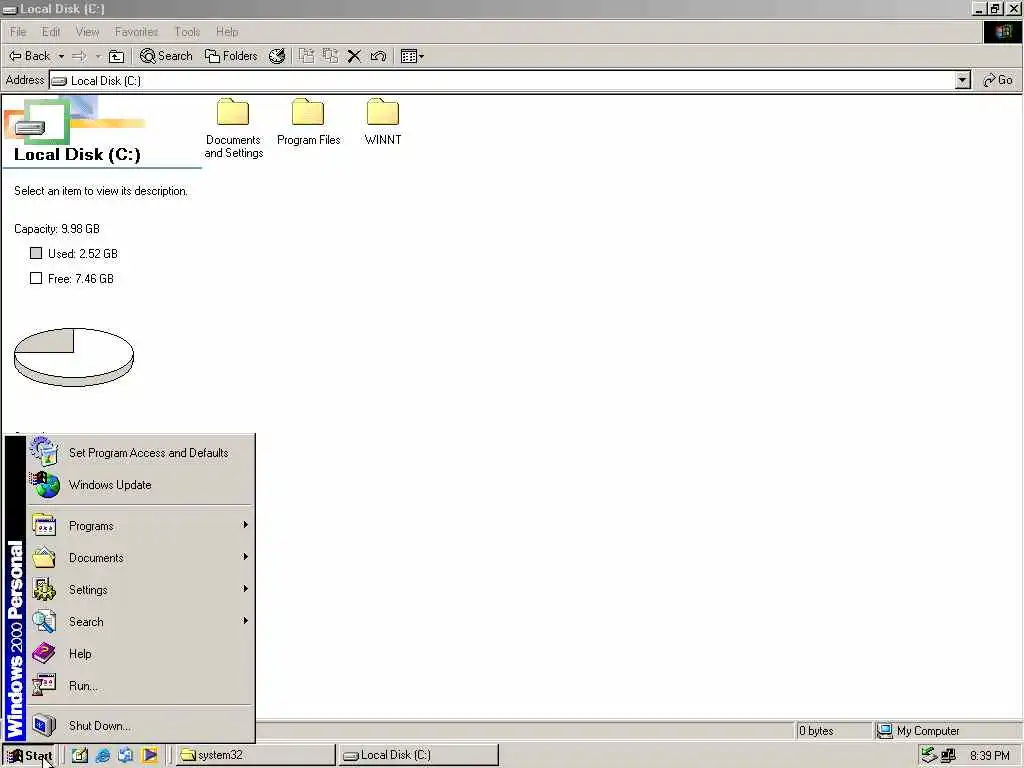Click the Set Program Access icon
The image size is (1024, 768).
45,452
